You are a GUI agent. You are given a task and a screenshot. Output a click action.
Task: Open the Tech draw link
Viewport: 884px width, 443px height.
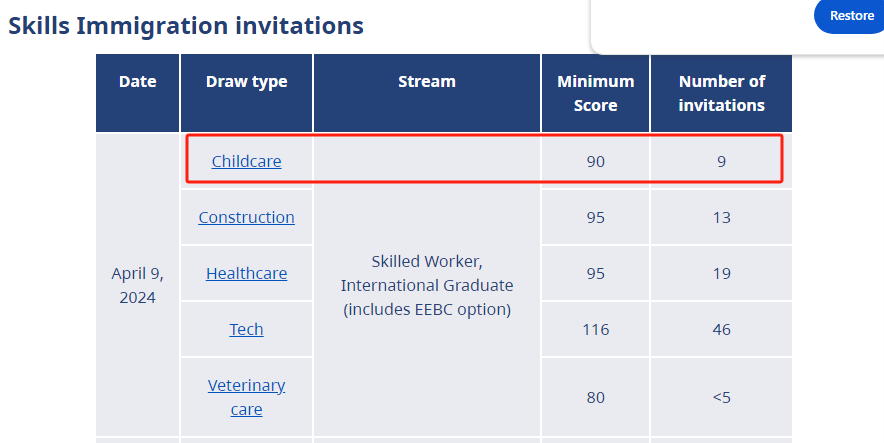246,329
